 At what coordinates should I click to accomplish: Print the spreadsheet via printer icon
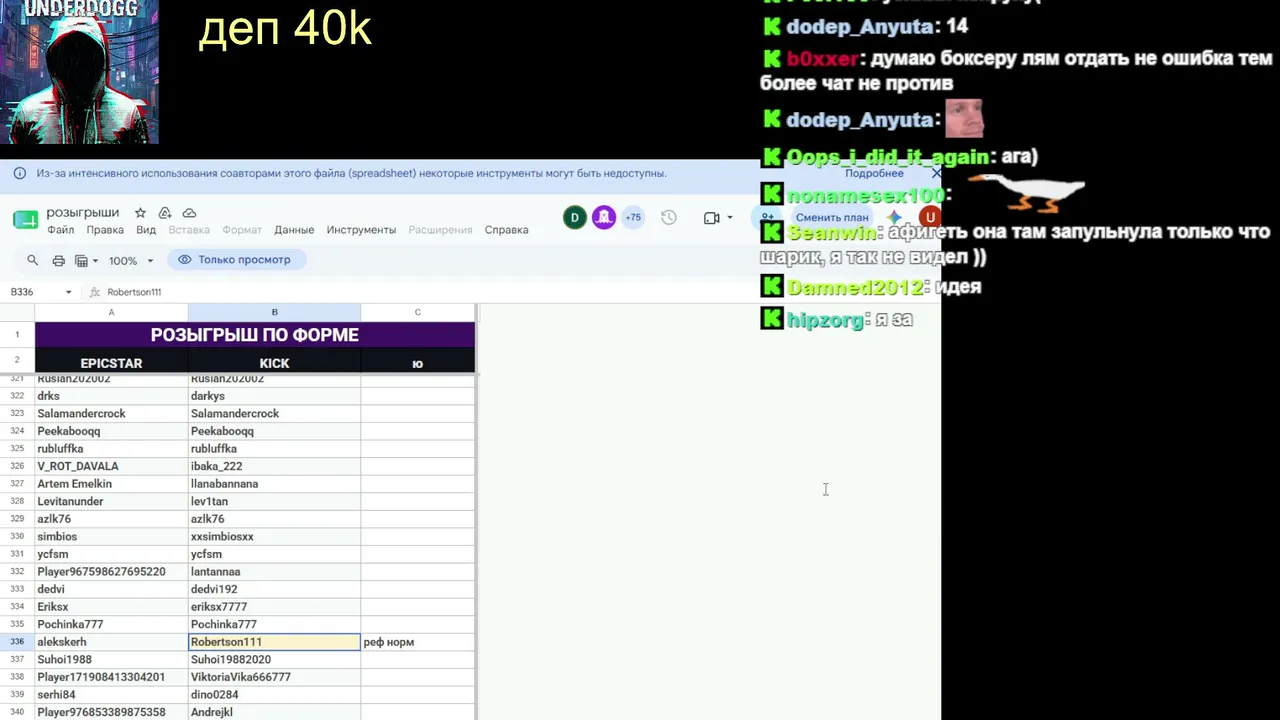tap(59, 261)
